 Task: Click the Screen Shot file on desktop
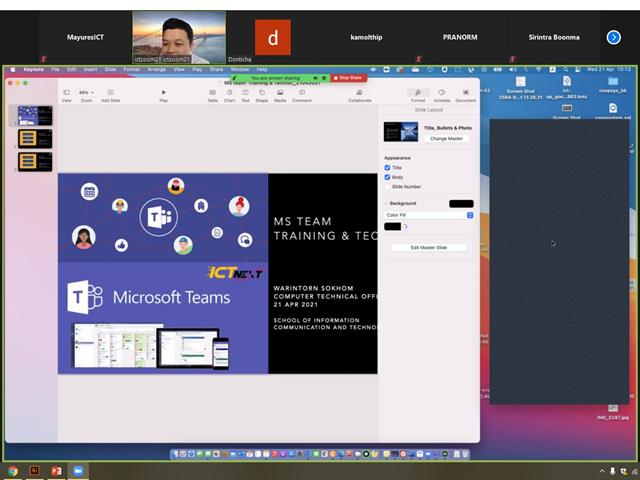pos(520,88)
